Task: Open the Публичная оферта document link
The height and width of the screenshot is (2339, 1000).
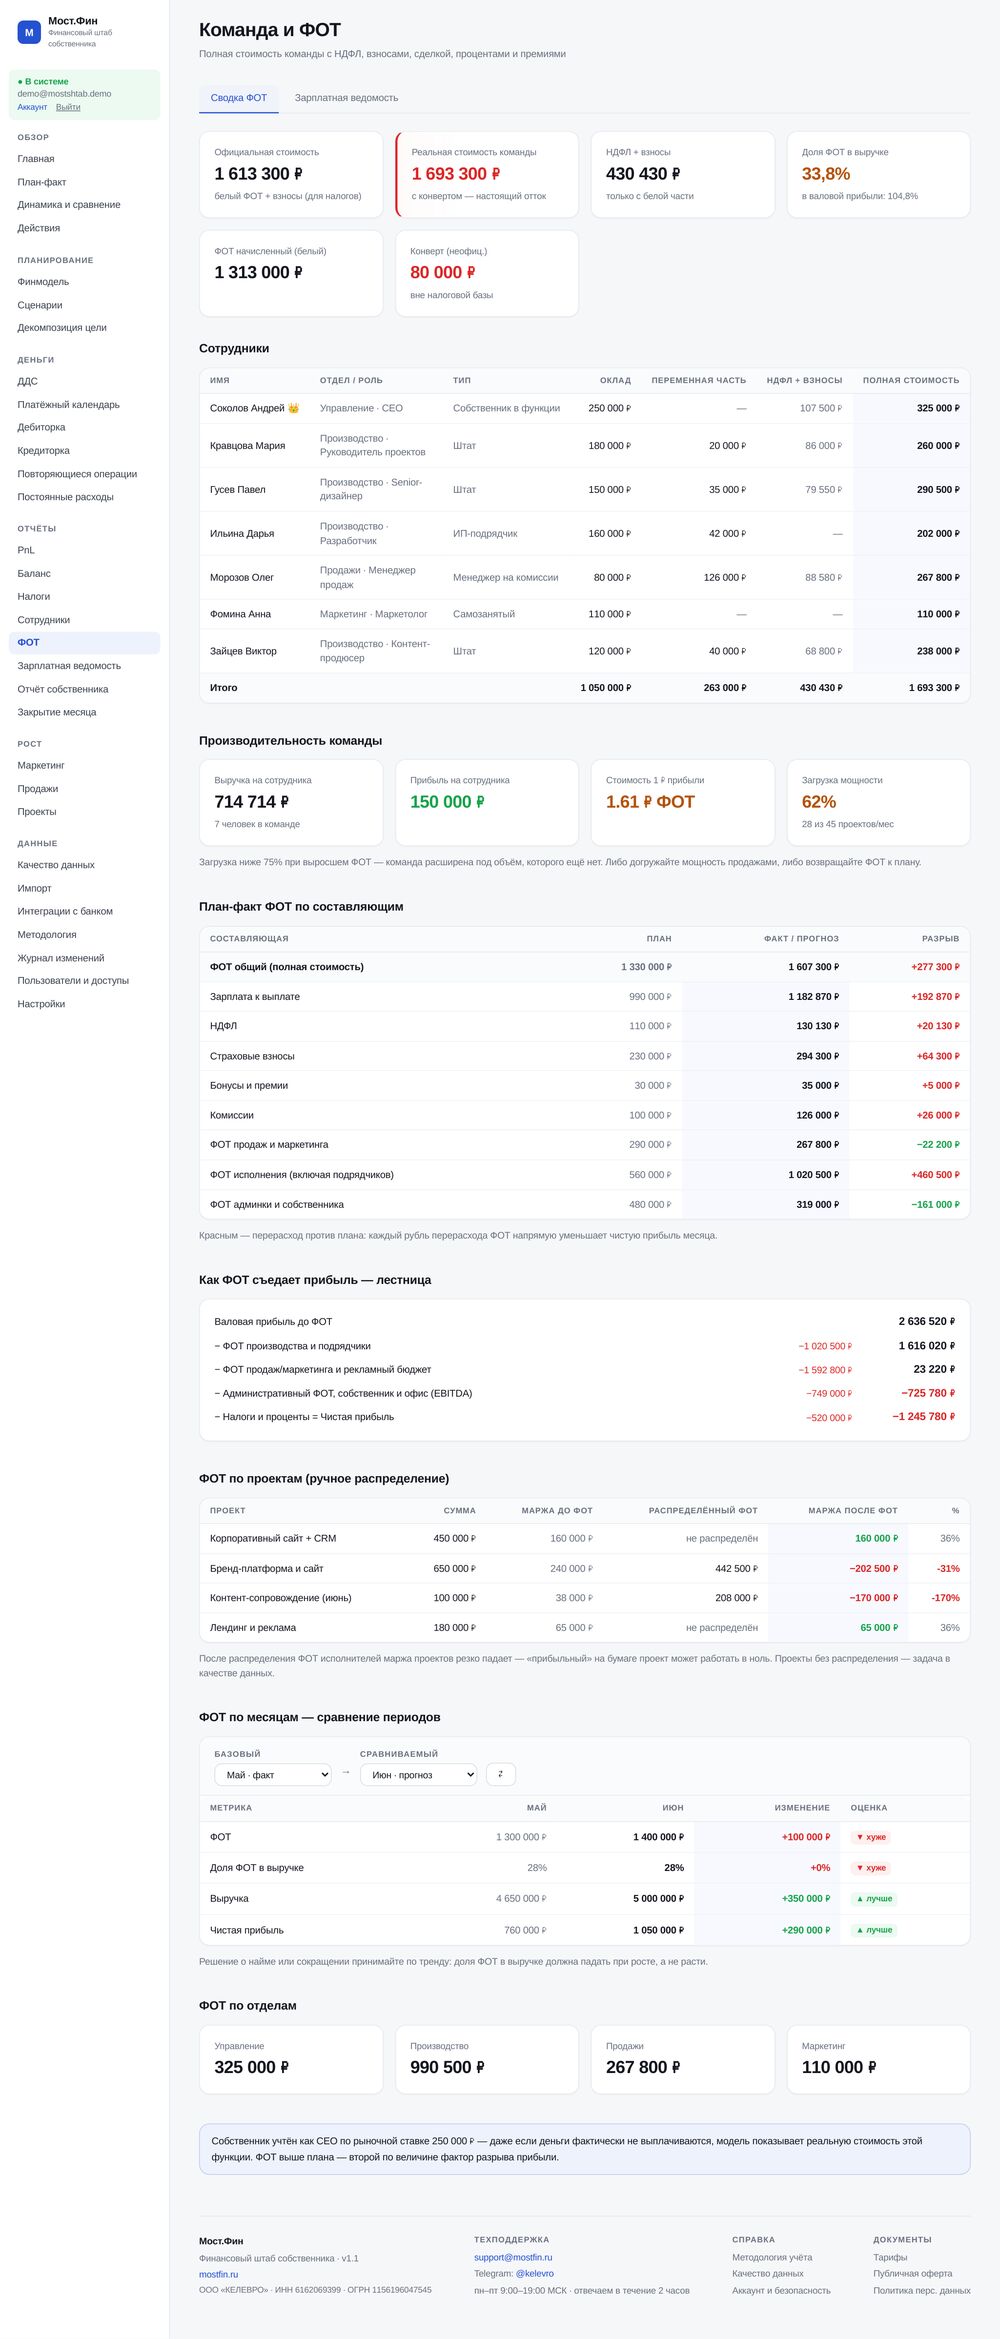Action: click(x=912, y=2273)
